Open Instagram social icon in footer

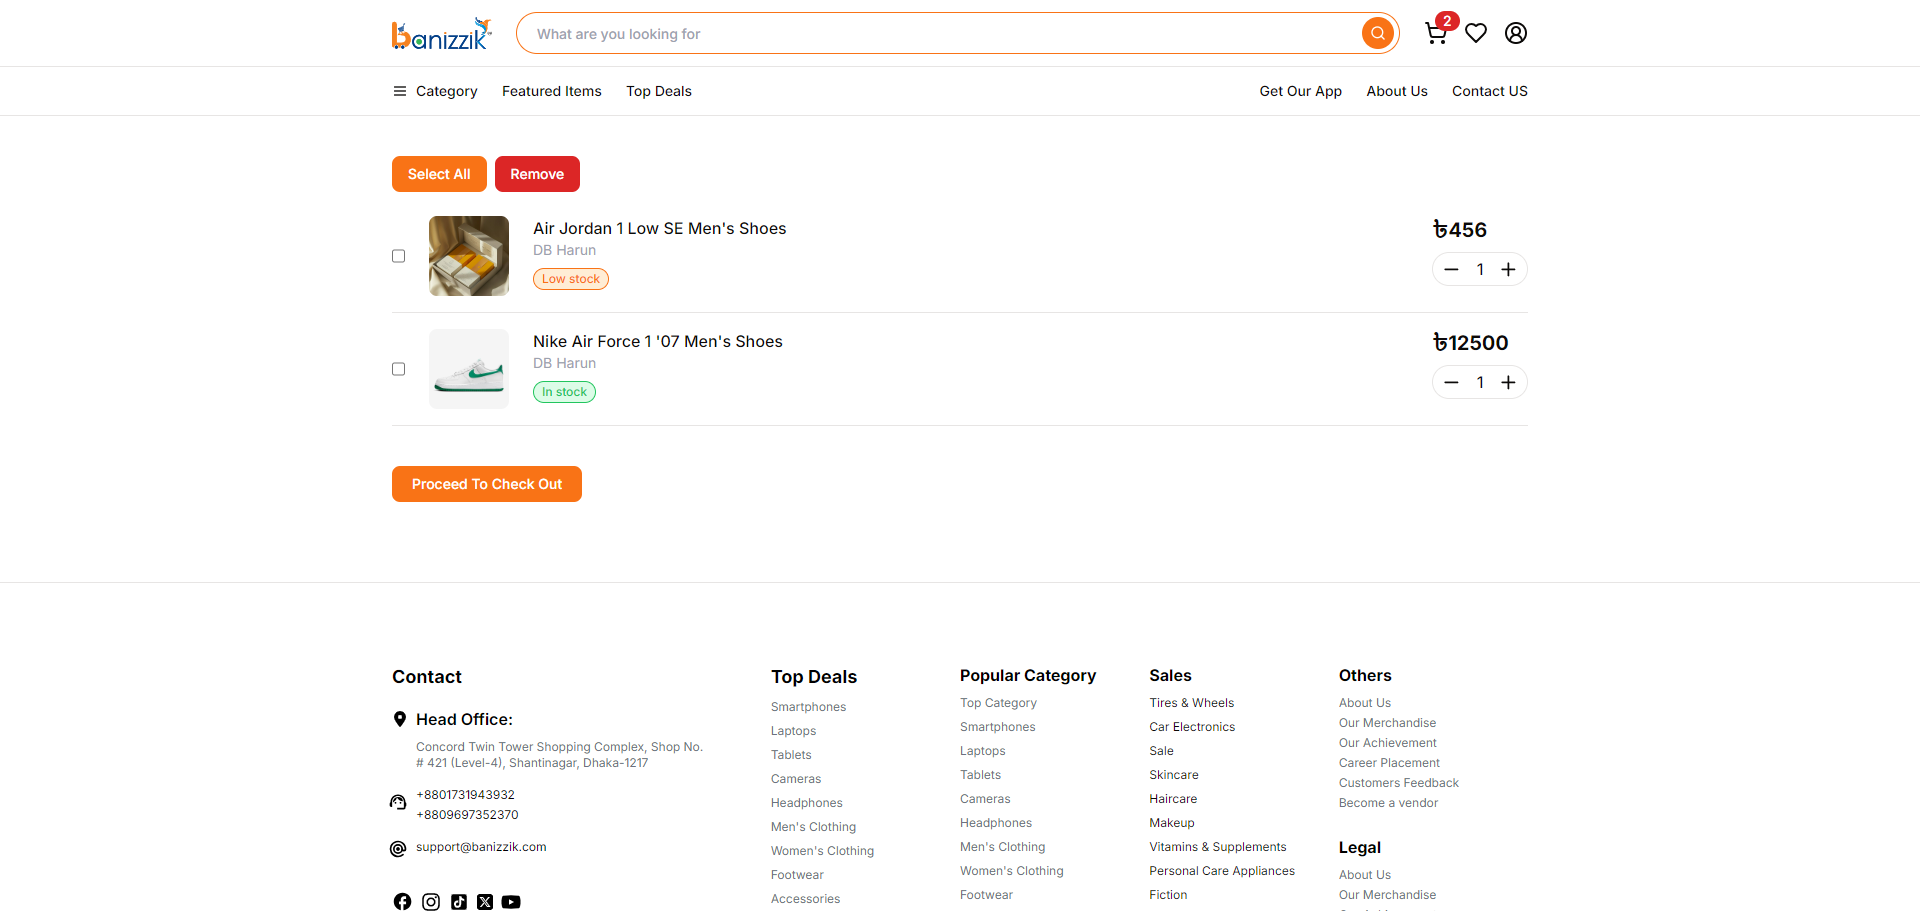point(431,902)
